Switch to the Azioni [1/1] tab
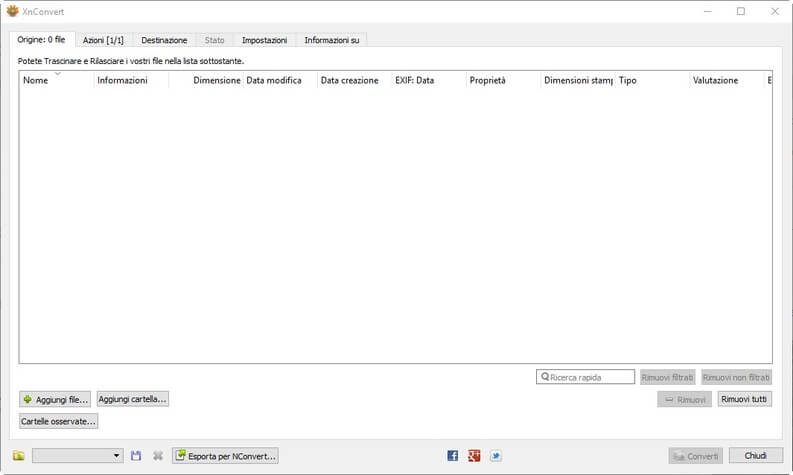Image resolution: width=793 pixels, height=475 pixels. (104, 40)
